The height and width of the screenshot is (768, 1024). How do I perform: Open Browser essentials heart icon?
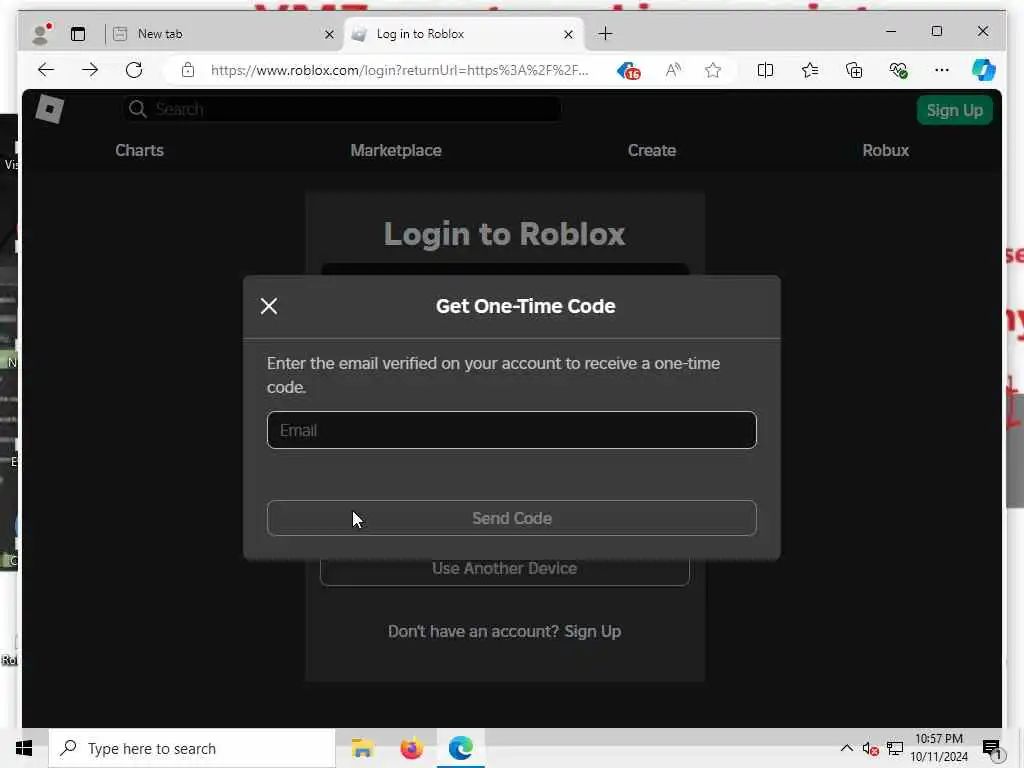(899, 70)
